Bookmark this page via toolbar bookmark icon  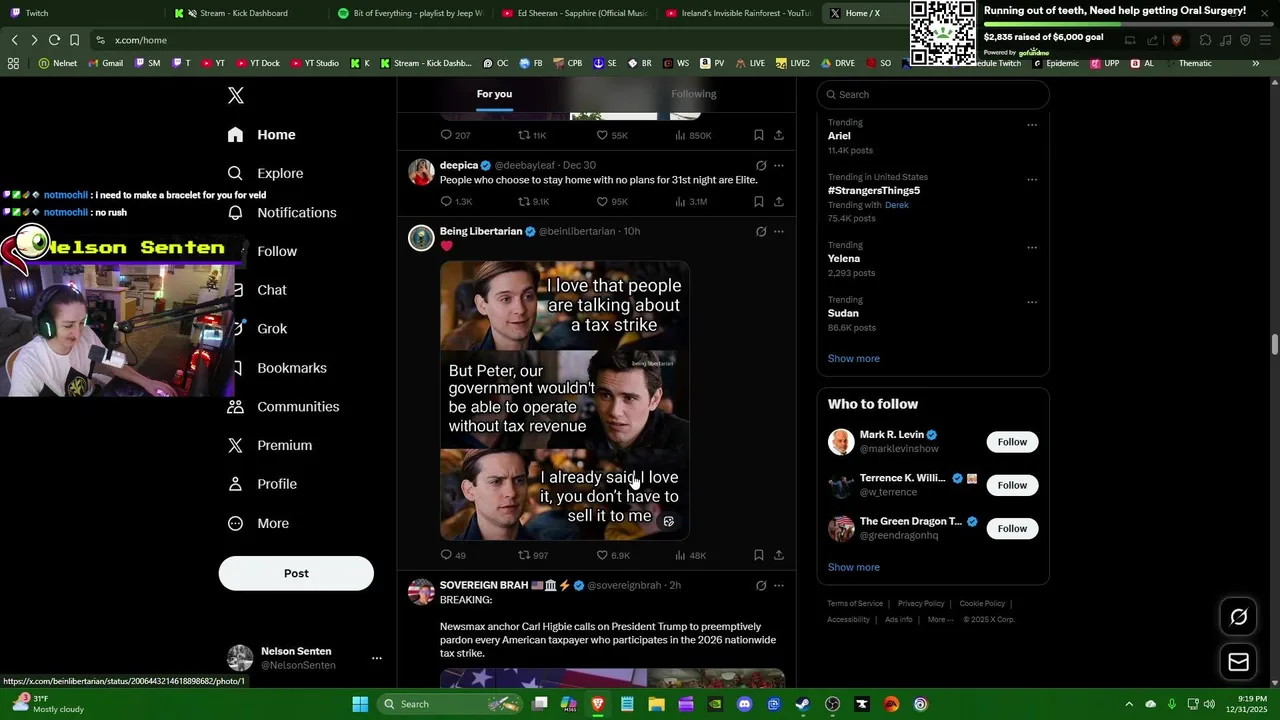pos(74,40)
